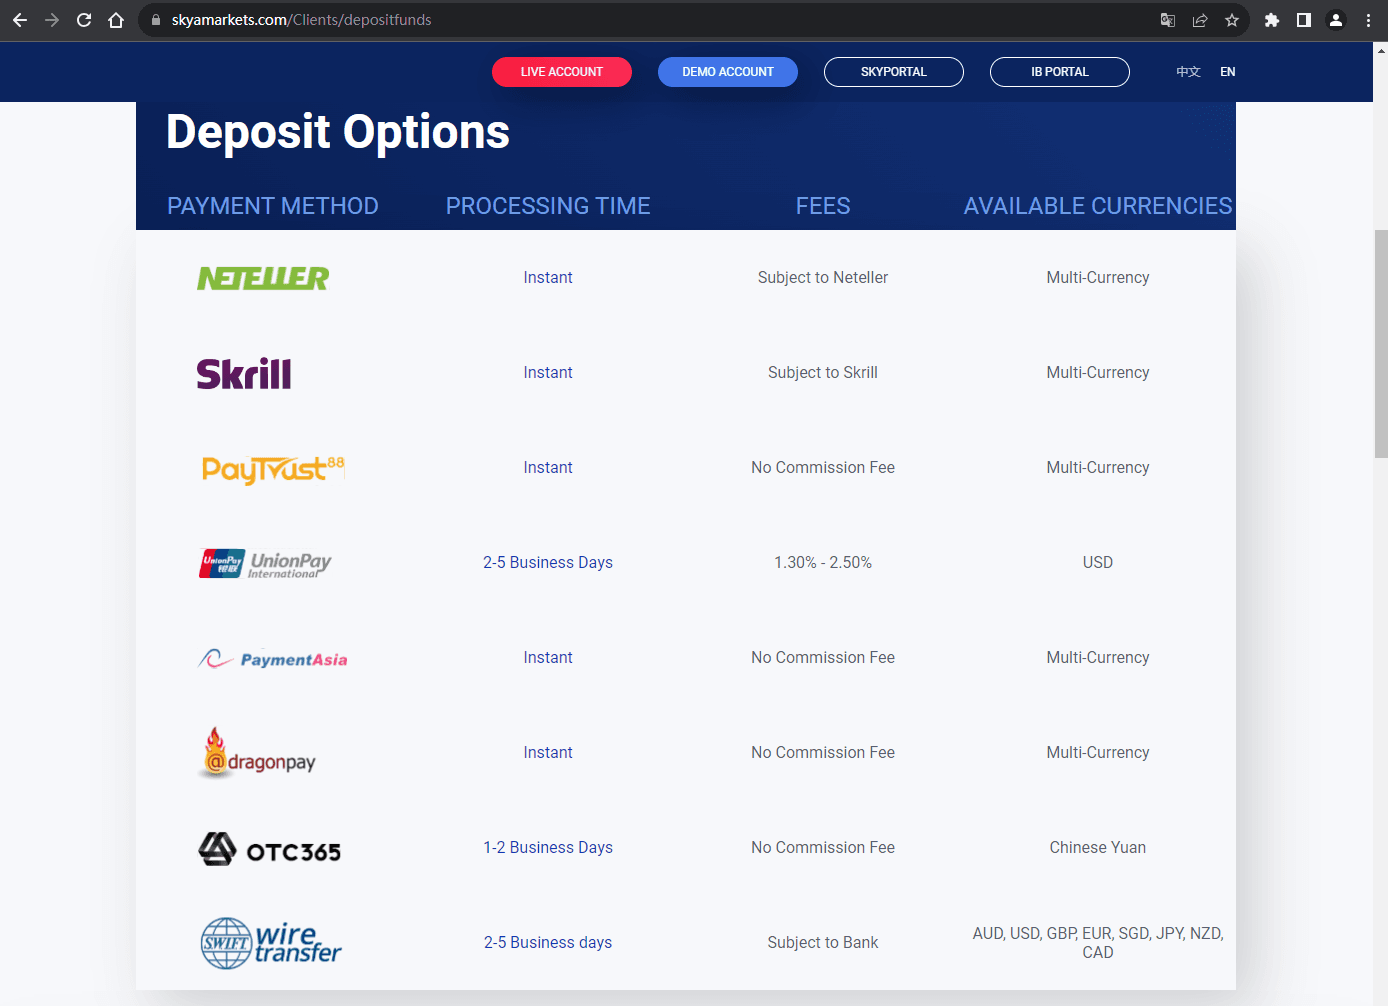Viewport: 1388px width, 1006px height.
Task: Open the browser home page
Action: 116,20
